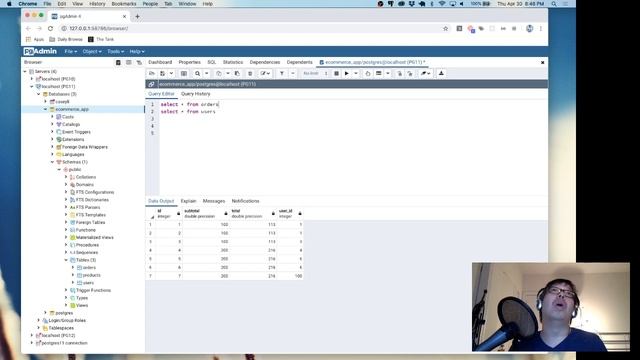Select the Materialized Views tree node
The width and height of the screenshot is (640, 360).
(x=95, y=238)
